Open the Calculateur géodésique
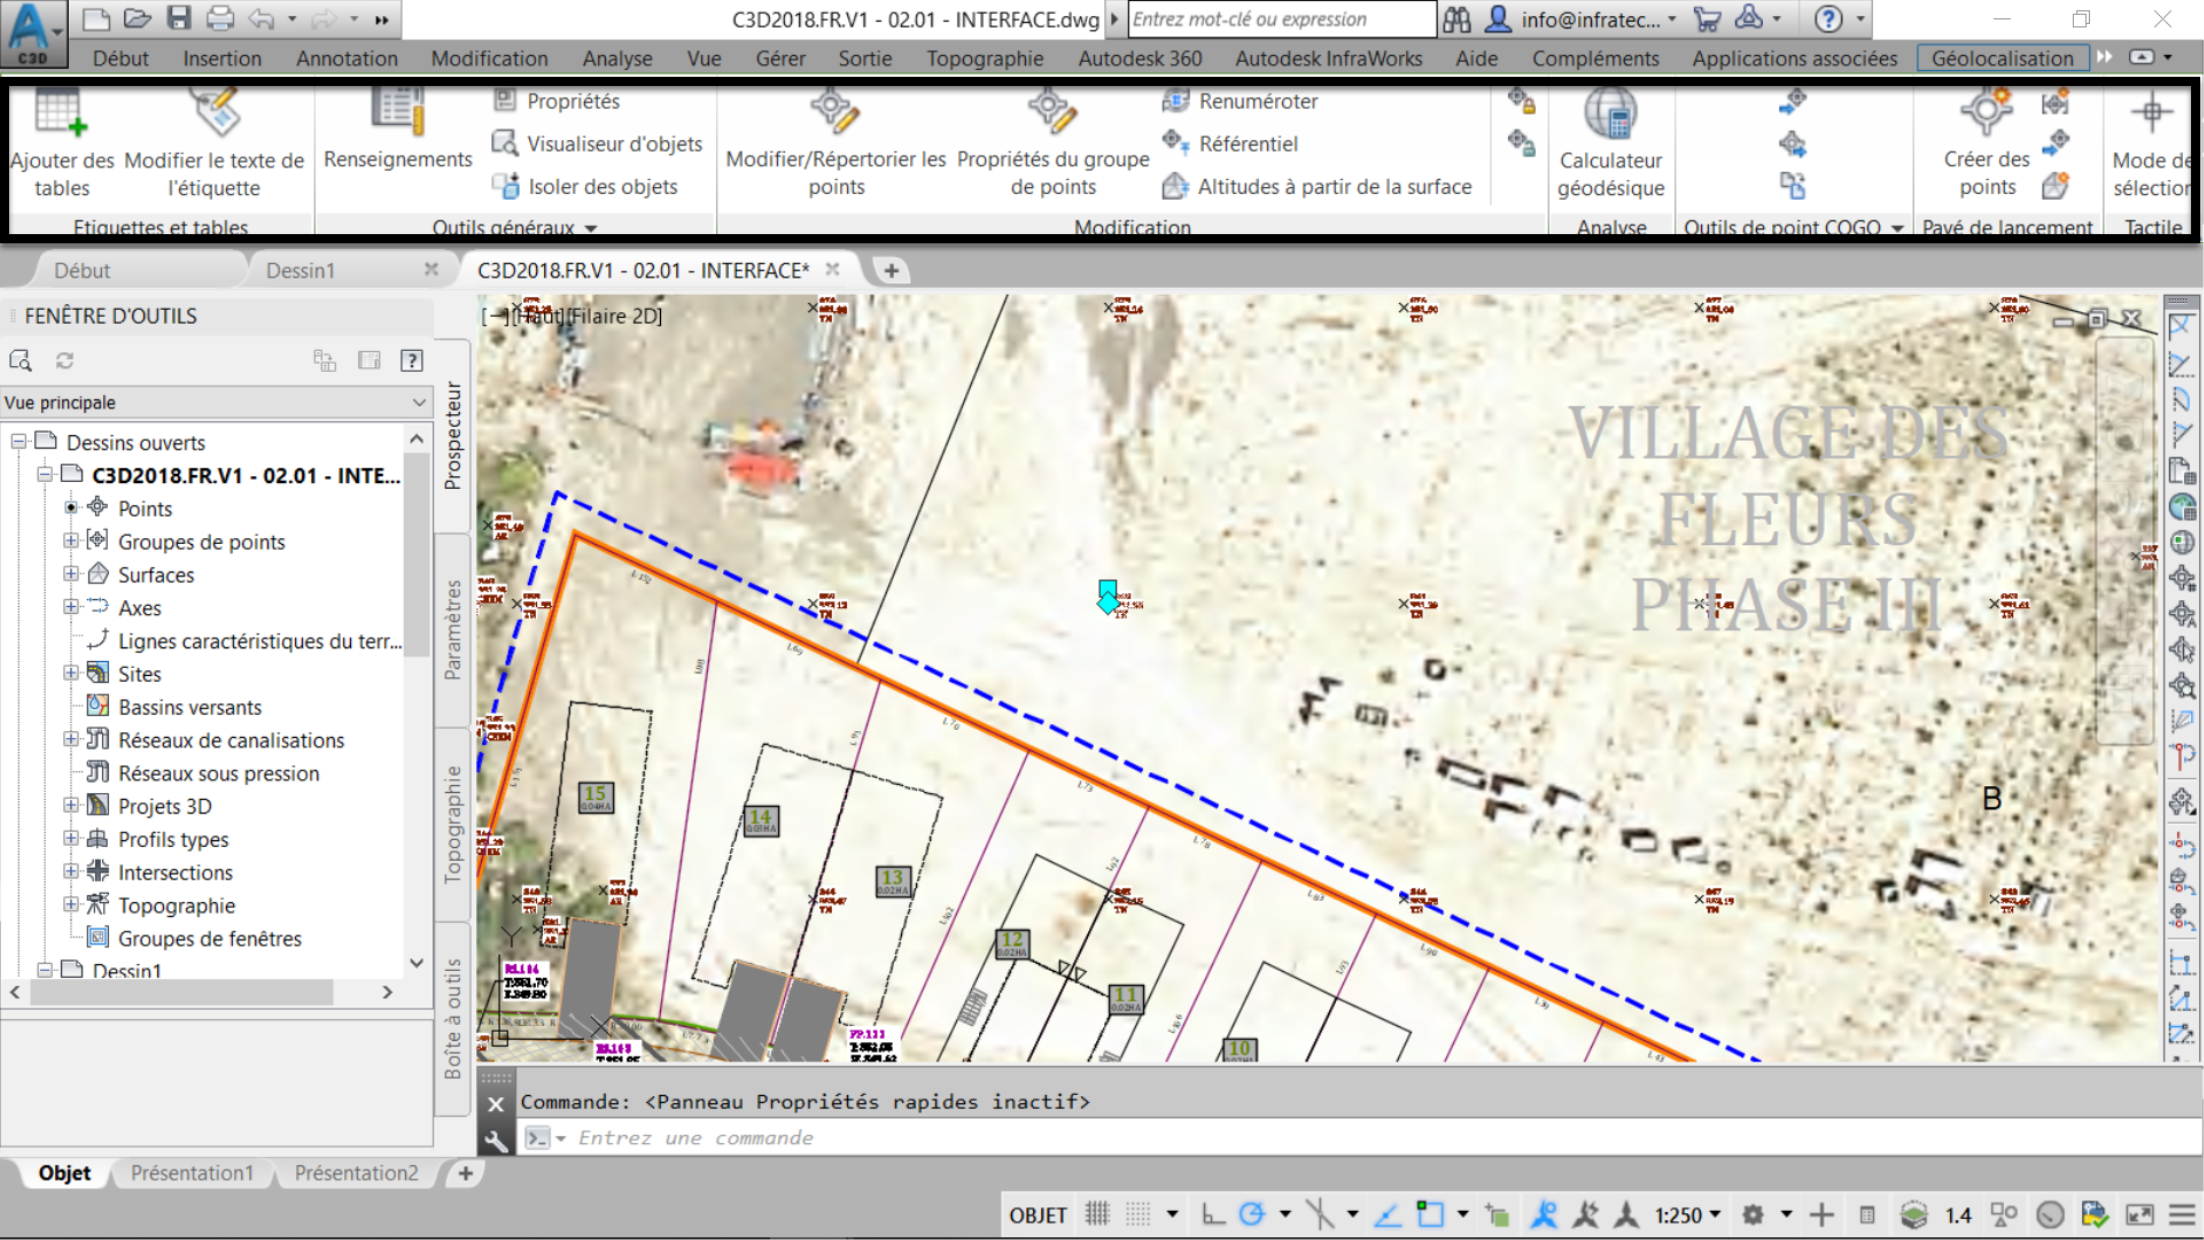 click(1610, 145)
